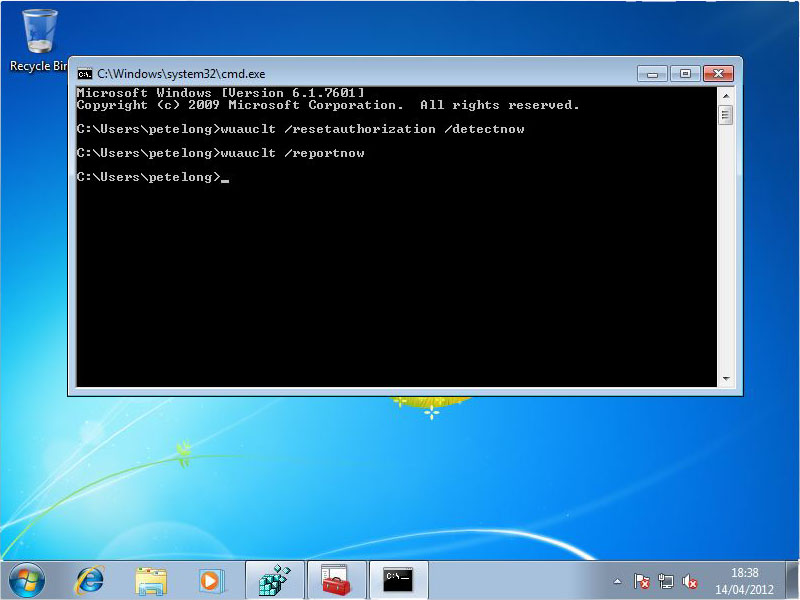This screenshot has width=800, height=600.
Task: Open the Windows Start orb
Action: pyautogui.click(x=27, y=581)
